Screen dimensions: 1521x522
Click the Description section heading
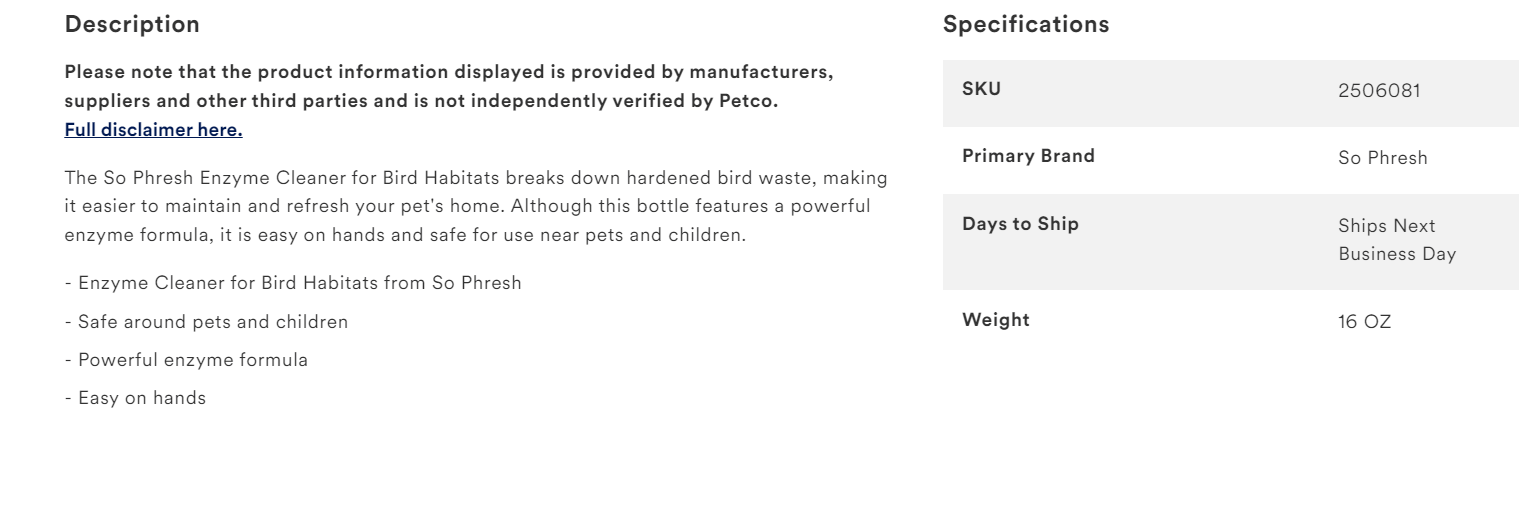(x=132, y=25)
